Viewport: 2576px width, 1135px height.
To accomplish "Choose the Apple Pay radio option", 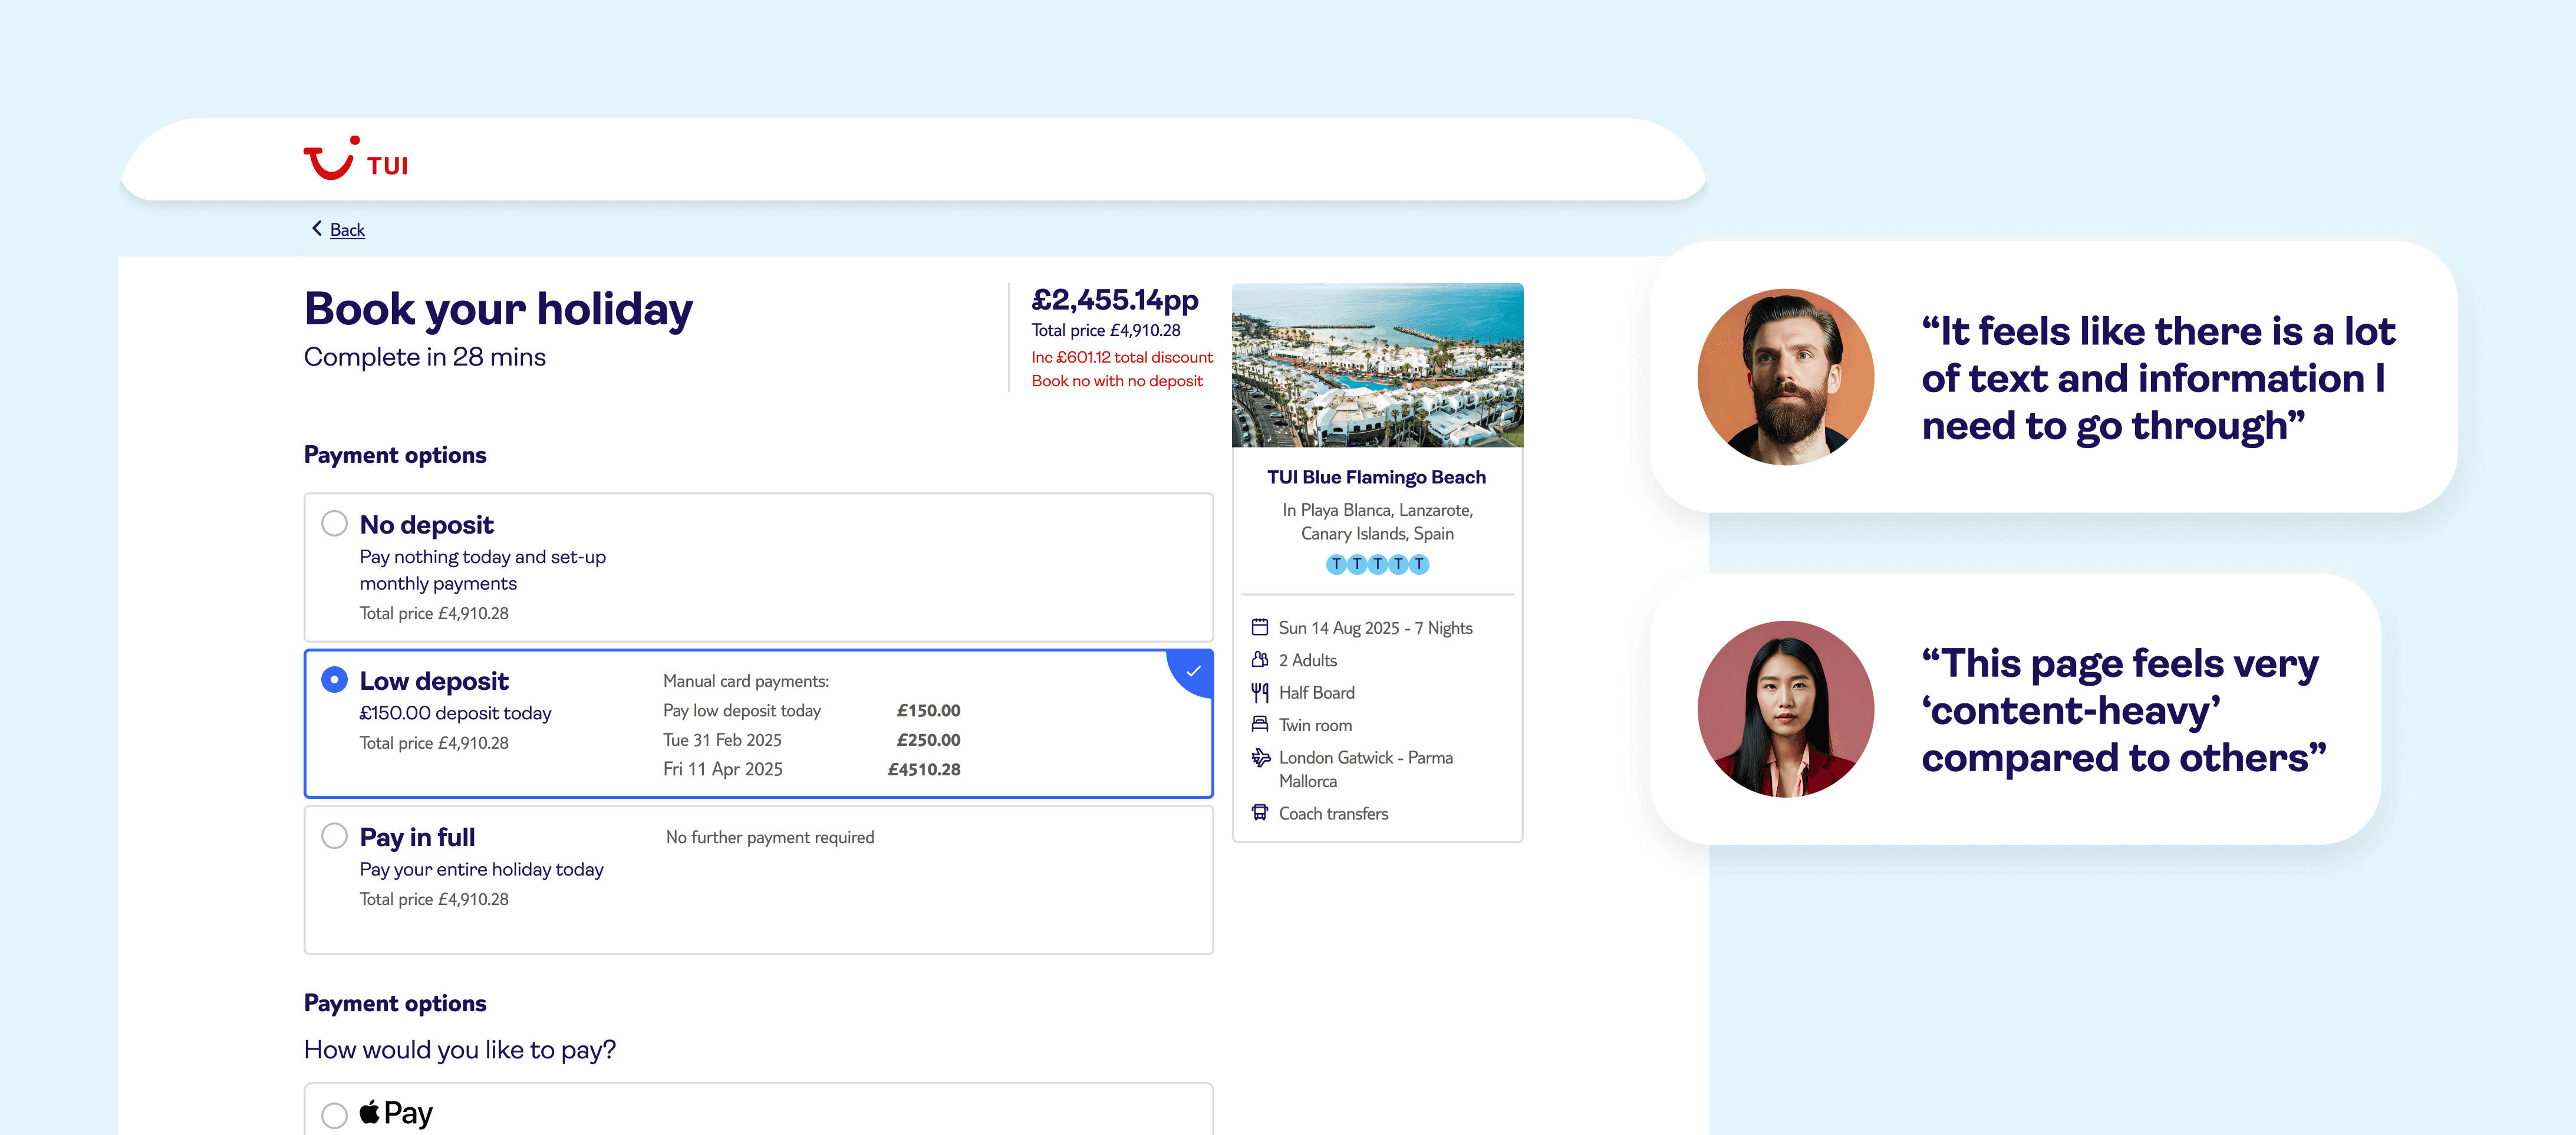I will (x=334, y=1114).
